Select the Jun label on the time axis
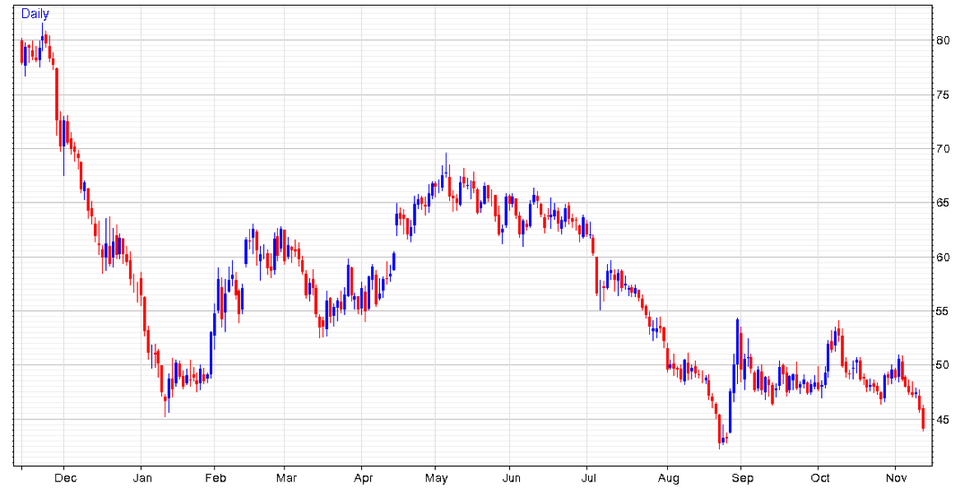This screenshot has height=492, width=960. (511, 478)
